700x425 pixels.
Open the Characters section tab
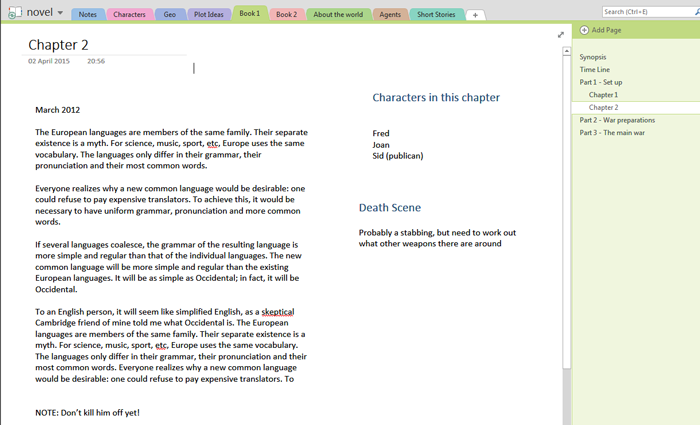[x=129, y=14]
